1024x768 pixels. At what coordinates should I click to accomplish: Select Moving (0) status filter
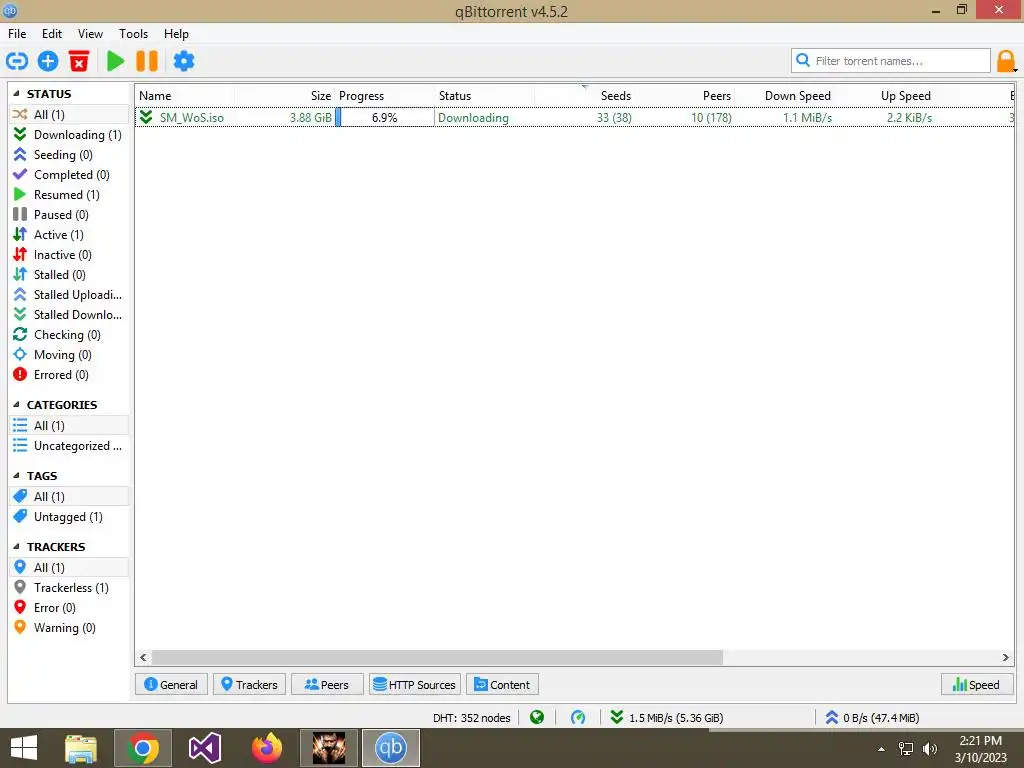click(70, 355)
